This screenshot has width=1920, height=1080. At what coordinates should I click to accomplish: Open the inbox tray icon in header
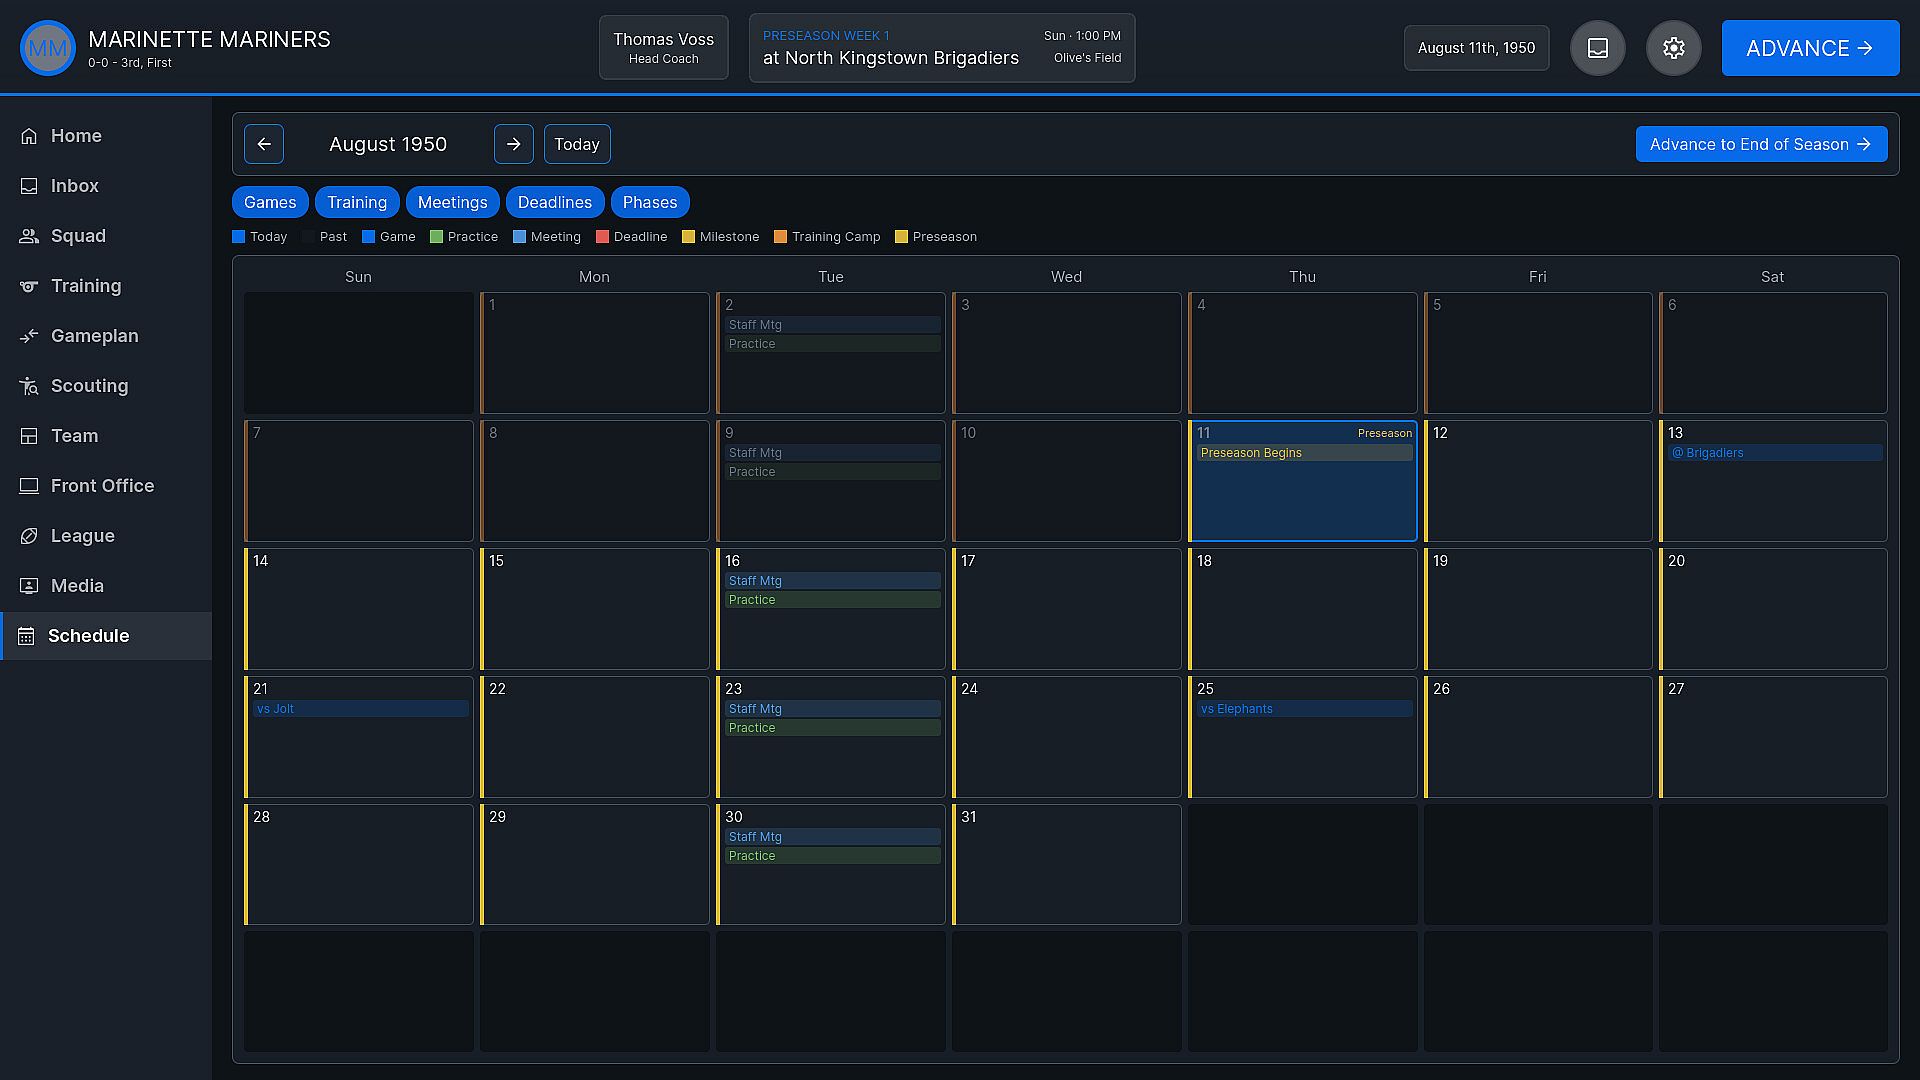(x=1598, y=48)
